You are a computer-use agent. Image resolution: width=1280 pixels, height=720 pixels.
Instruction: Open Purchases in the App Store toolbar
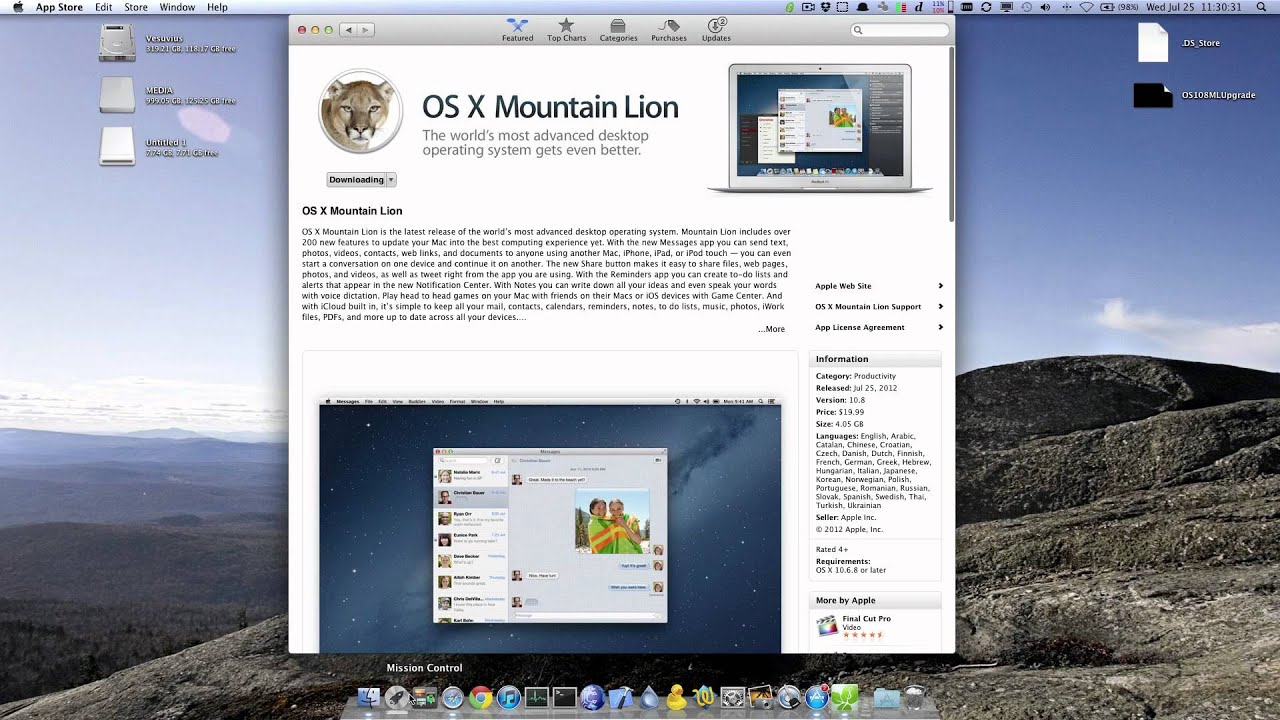click(669, 29)
